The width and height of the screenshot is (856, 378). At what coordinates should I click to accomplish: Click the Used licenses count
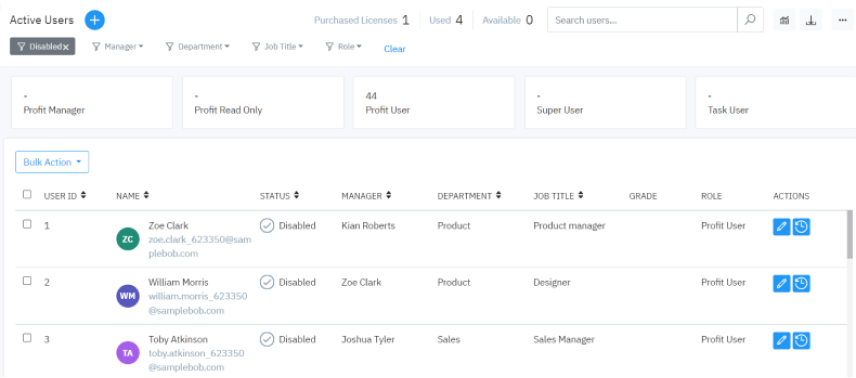(459, 20)
